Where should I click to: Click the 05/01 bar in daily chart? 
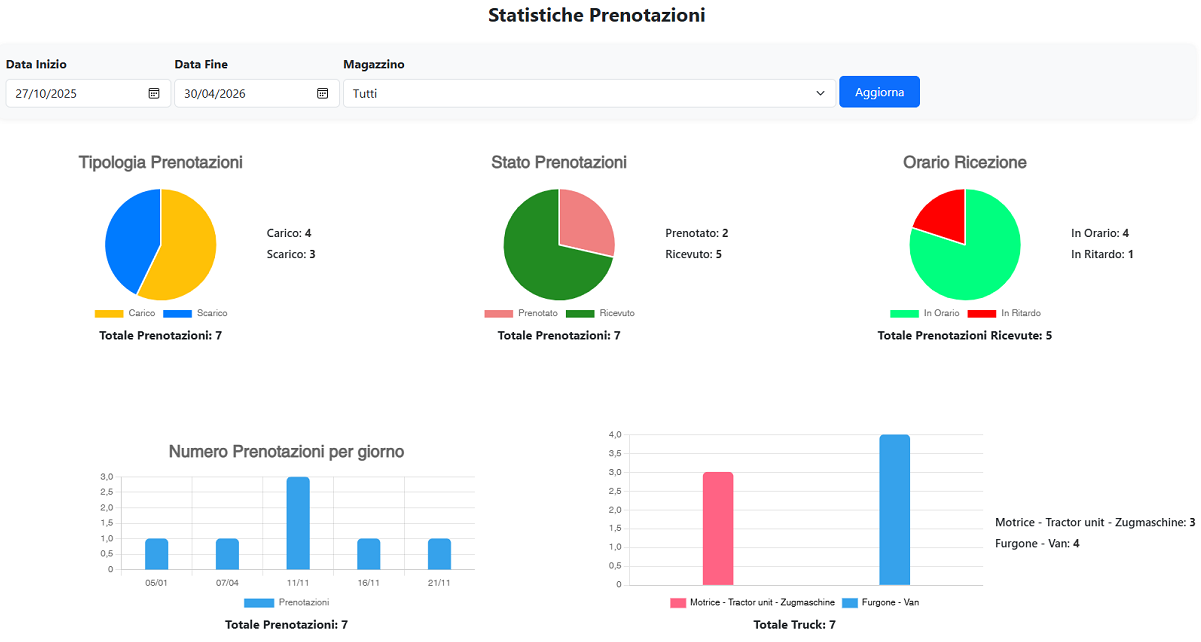tap(156, 554)
